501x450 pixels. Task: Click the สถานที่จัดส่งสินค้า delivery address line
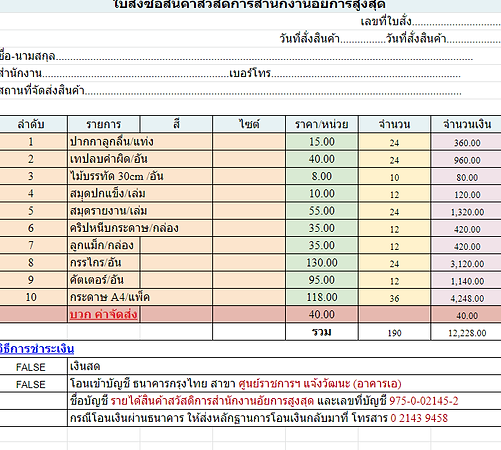pyautogui.click(x=231, y=90)
